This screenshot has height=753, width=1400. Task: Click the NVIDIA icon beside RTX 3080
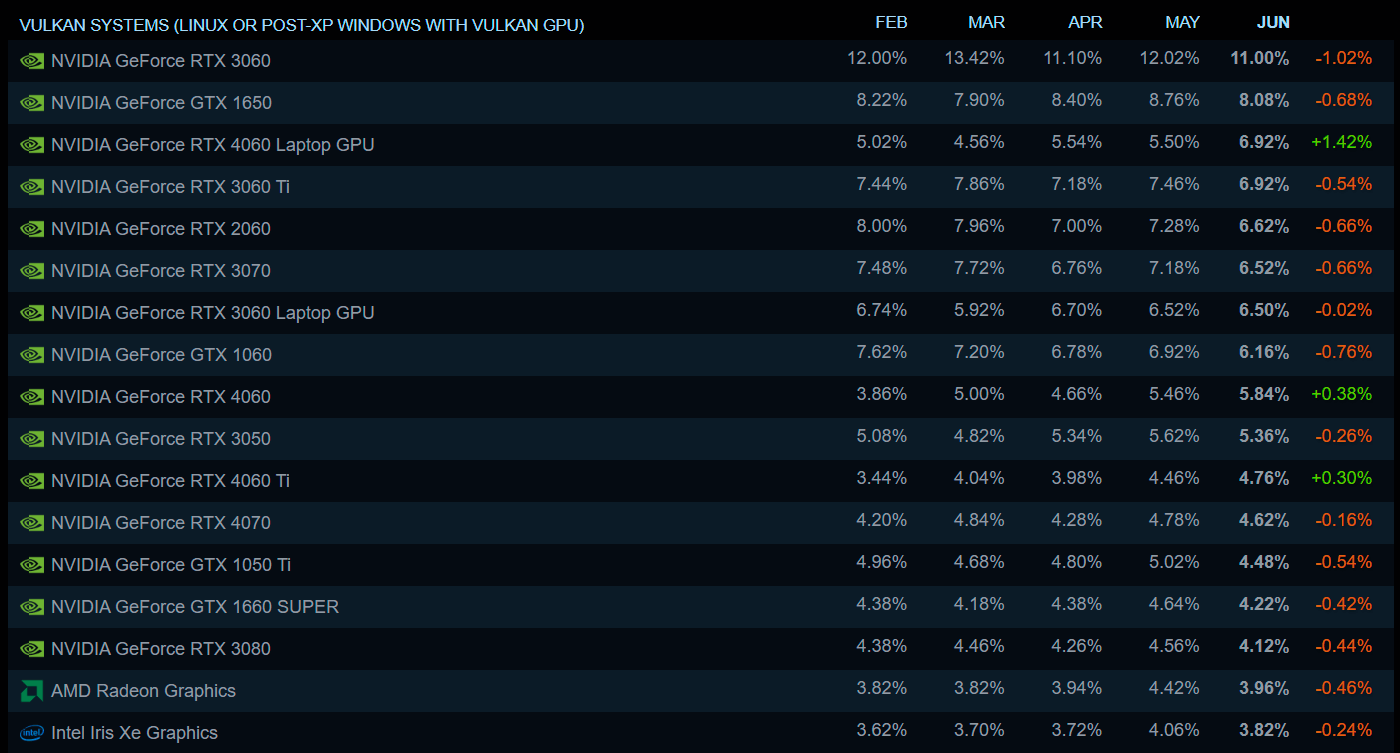tap(32, 649)
